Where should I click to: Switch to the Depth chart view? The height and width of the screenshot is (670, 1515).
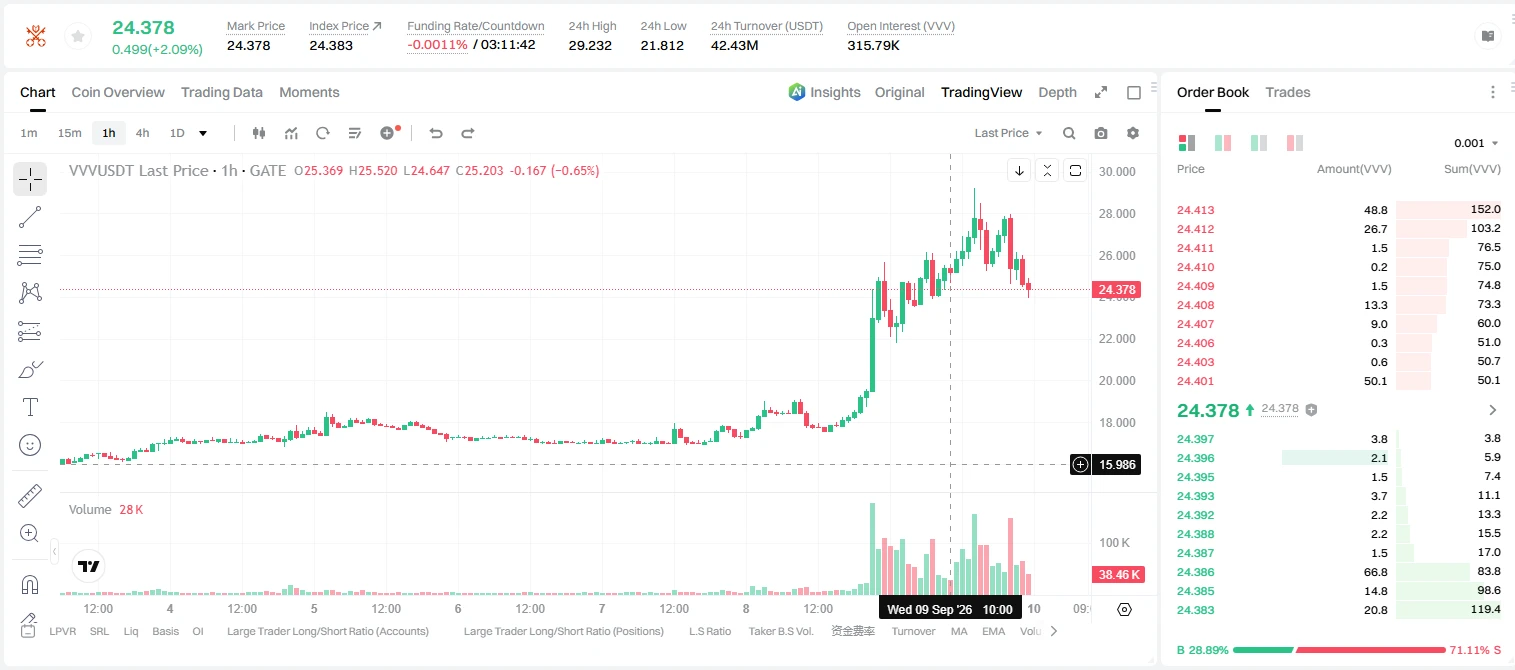(1057, 92)
